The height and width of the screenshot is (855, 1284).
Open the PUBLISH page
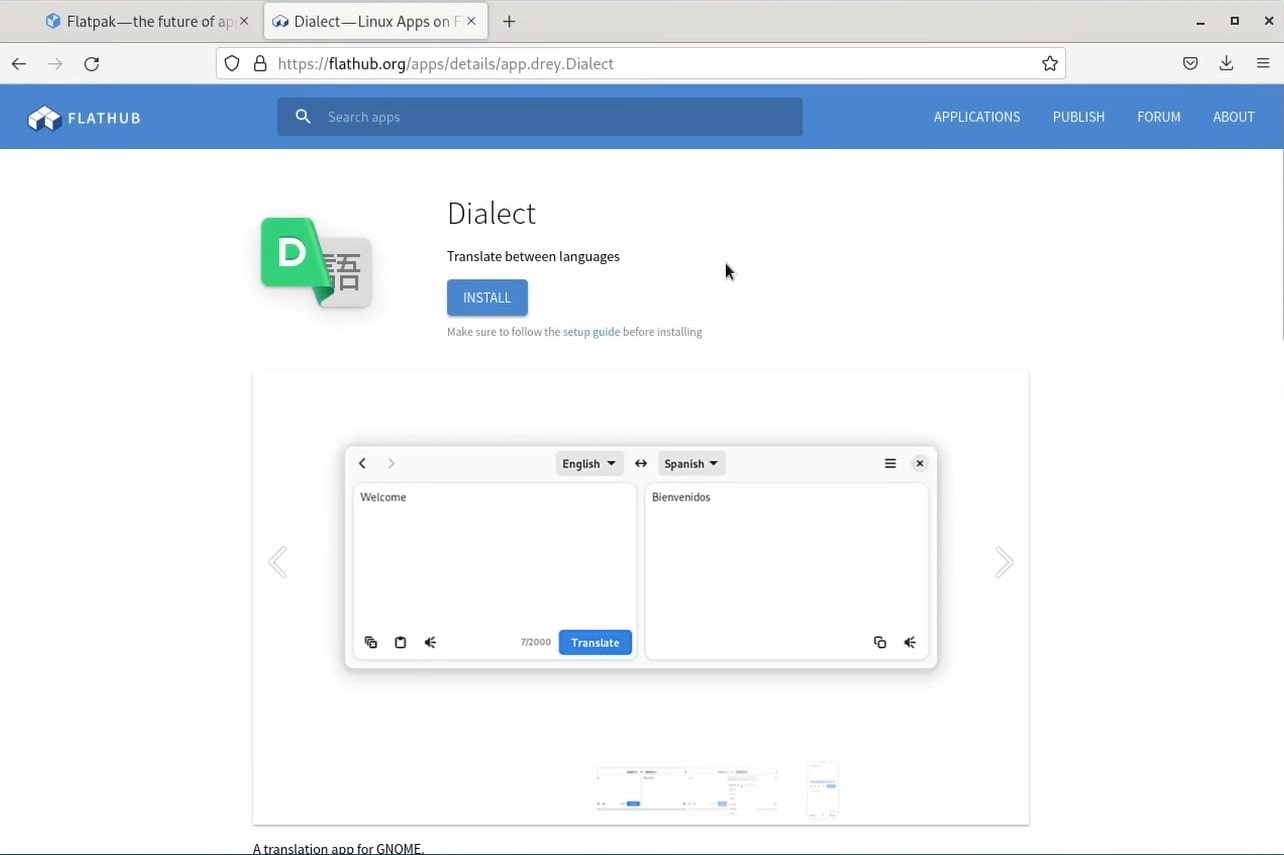(1078, 117)
